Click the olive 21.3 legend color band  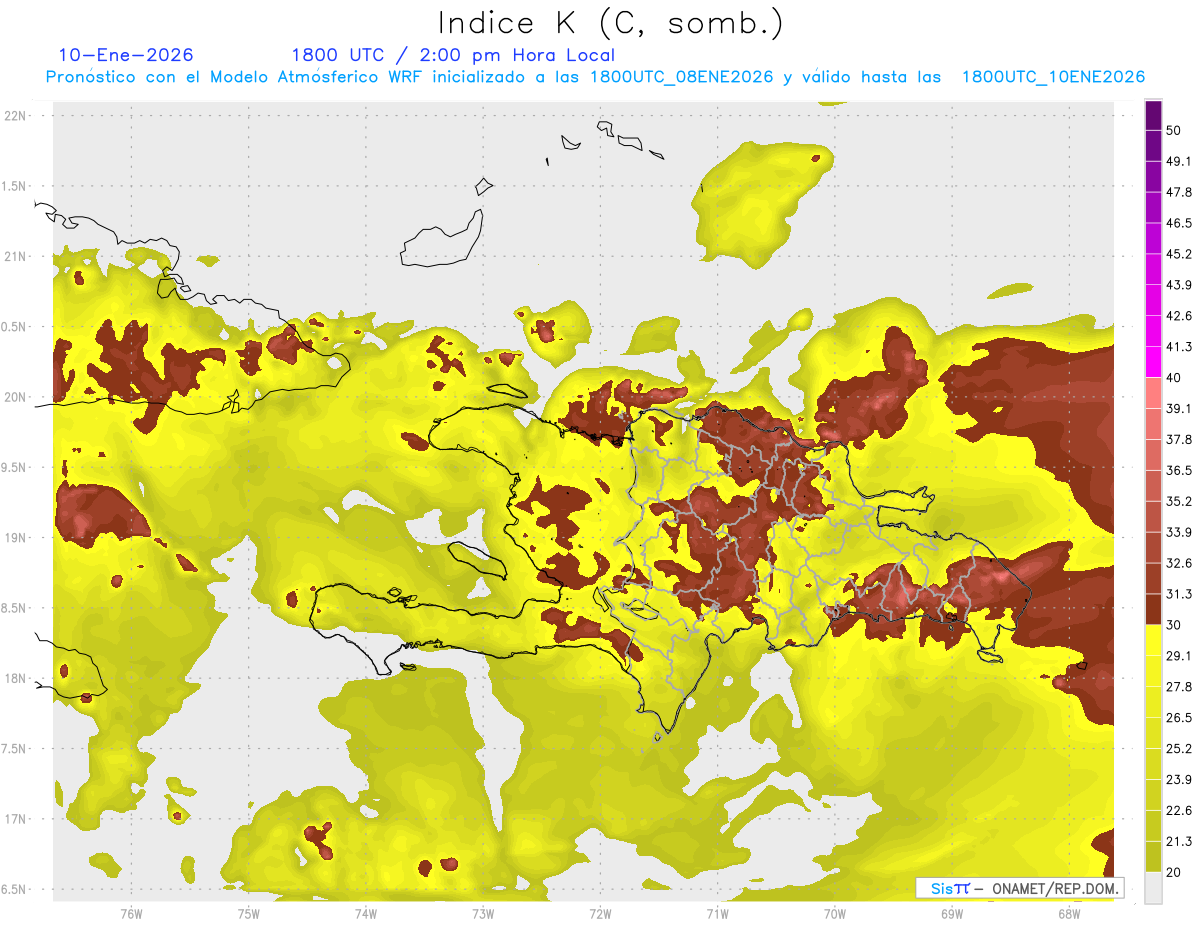[x=1153, y=856]
